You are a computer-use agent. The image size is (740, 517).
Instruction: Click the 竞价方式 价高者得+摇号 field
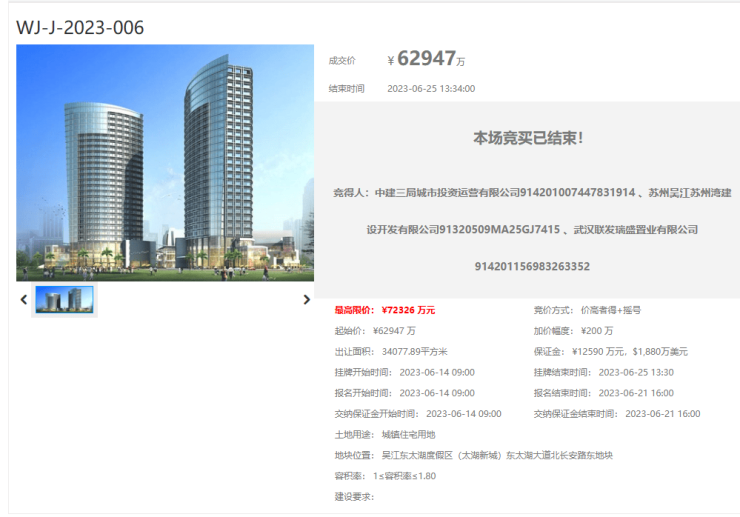pyautogui.click(x=587, y=310)
